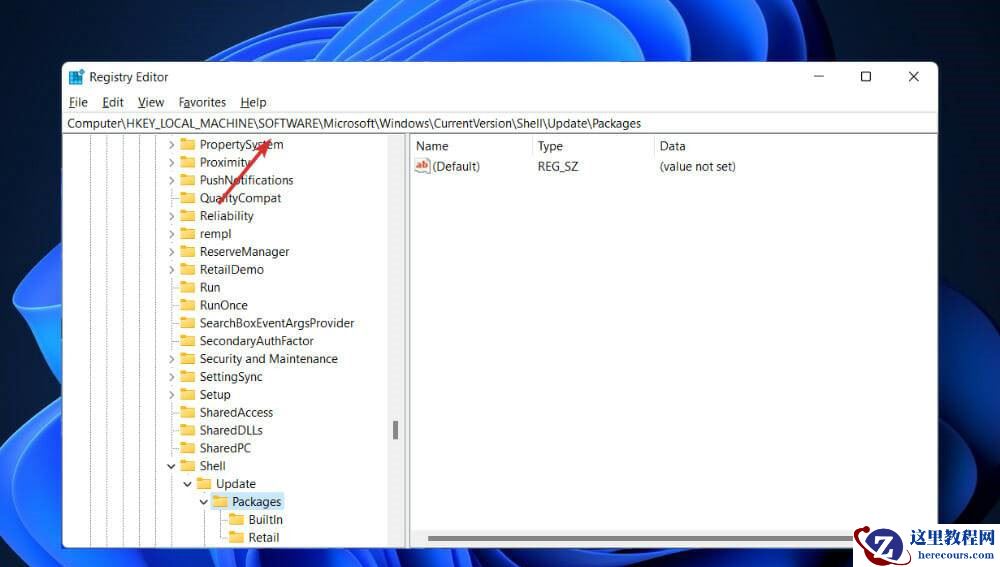The height and width of the screenshot is (567, 1000).
Task: Click the PropertySystem folder icon
Action: (188, 144)
